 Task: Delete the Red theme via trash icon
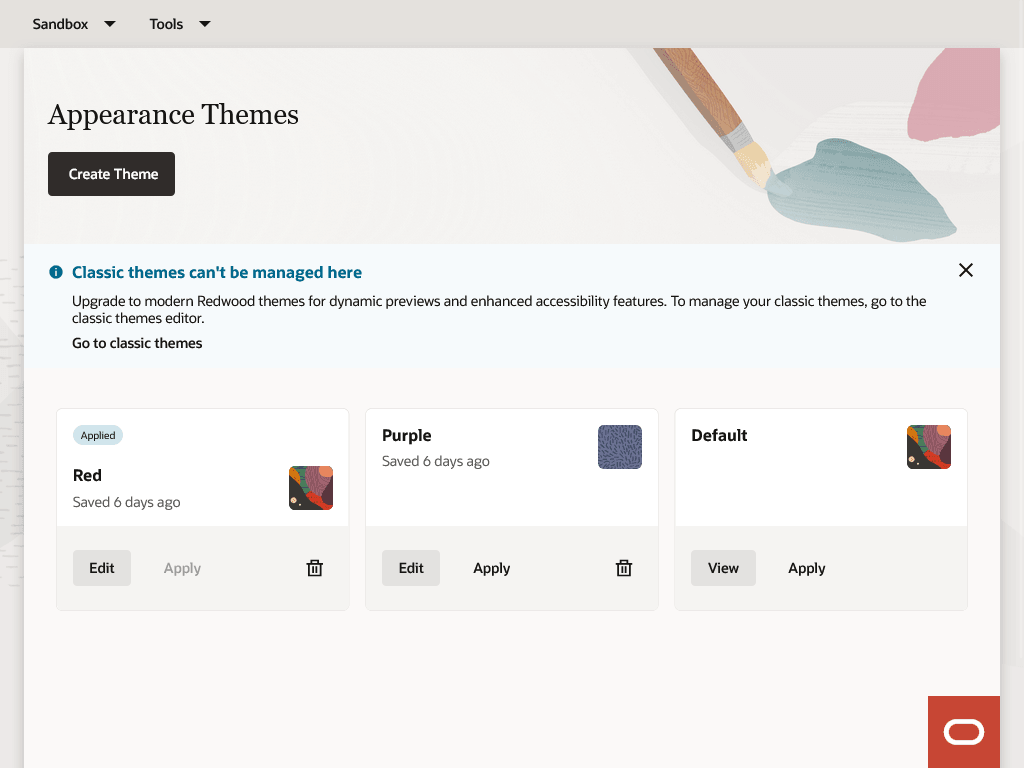314,567
